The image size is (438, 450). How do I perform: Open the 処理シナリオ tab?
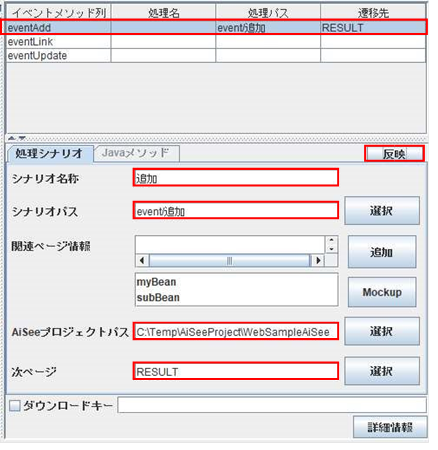49,153
